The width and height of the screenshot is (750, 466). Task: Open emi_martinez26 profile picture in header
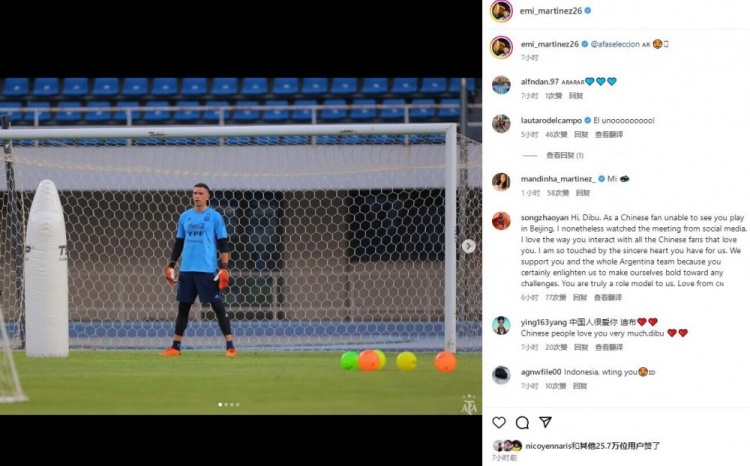point(501,11)
